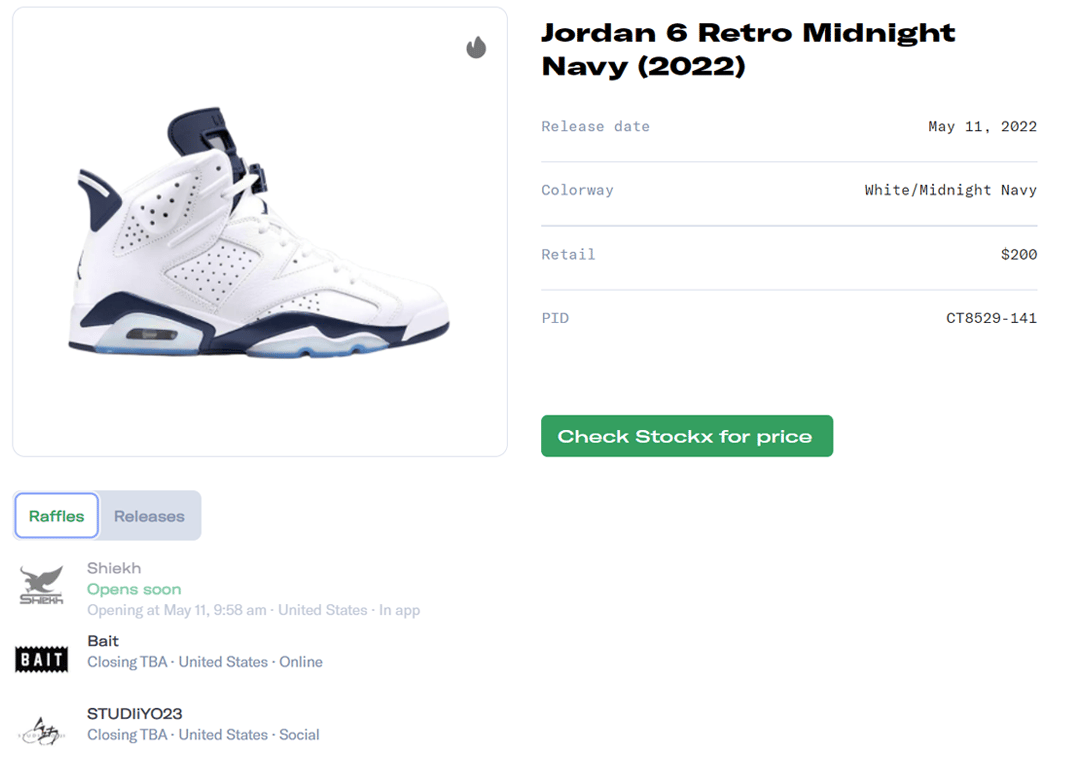Click the Bait store logo

click(42, 658)
